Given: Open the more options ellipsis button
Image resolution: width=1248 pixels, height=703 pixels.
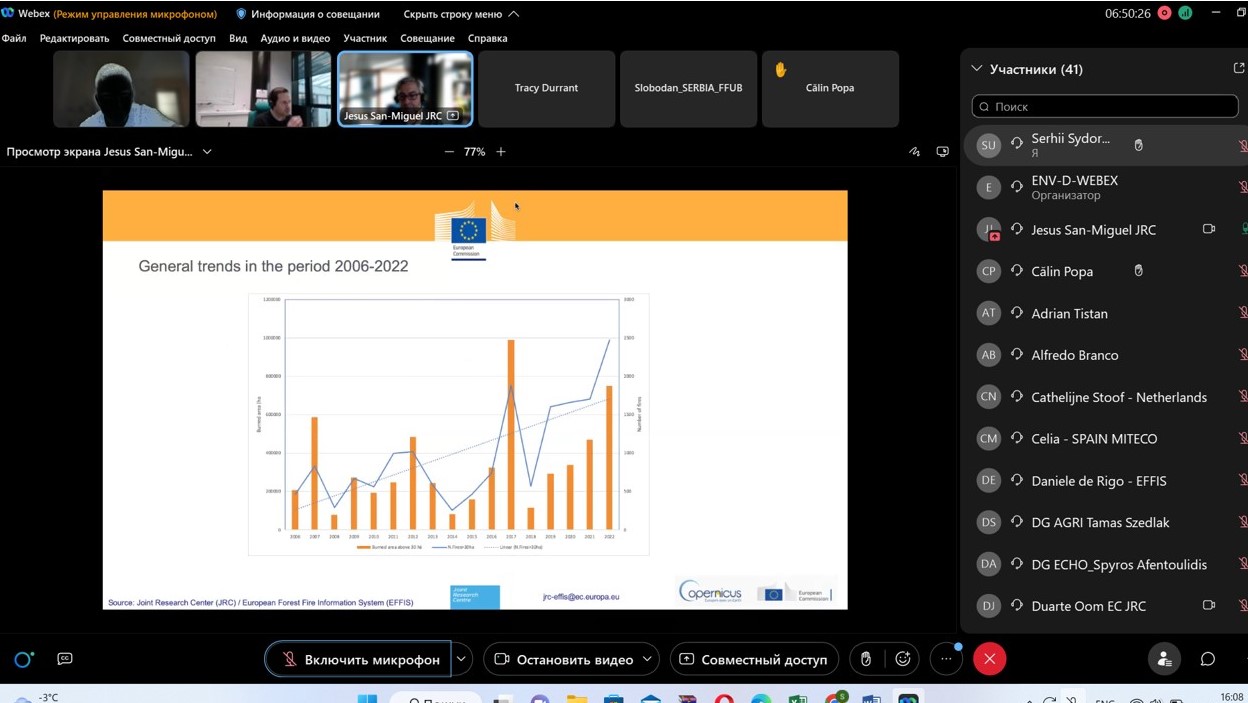Looking at the screenshot, I should (946, 659).
